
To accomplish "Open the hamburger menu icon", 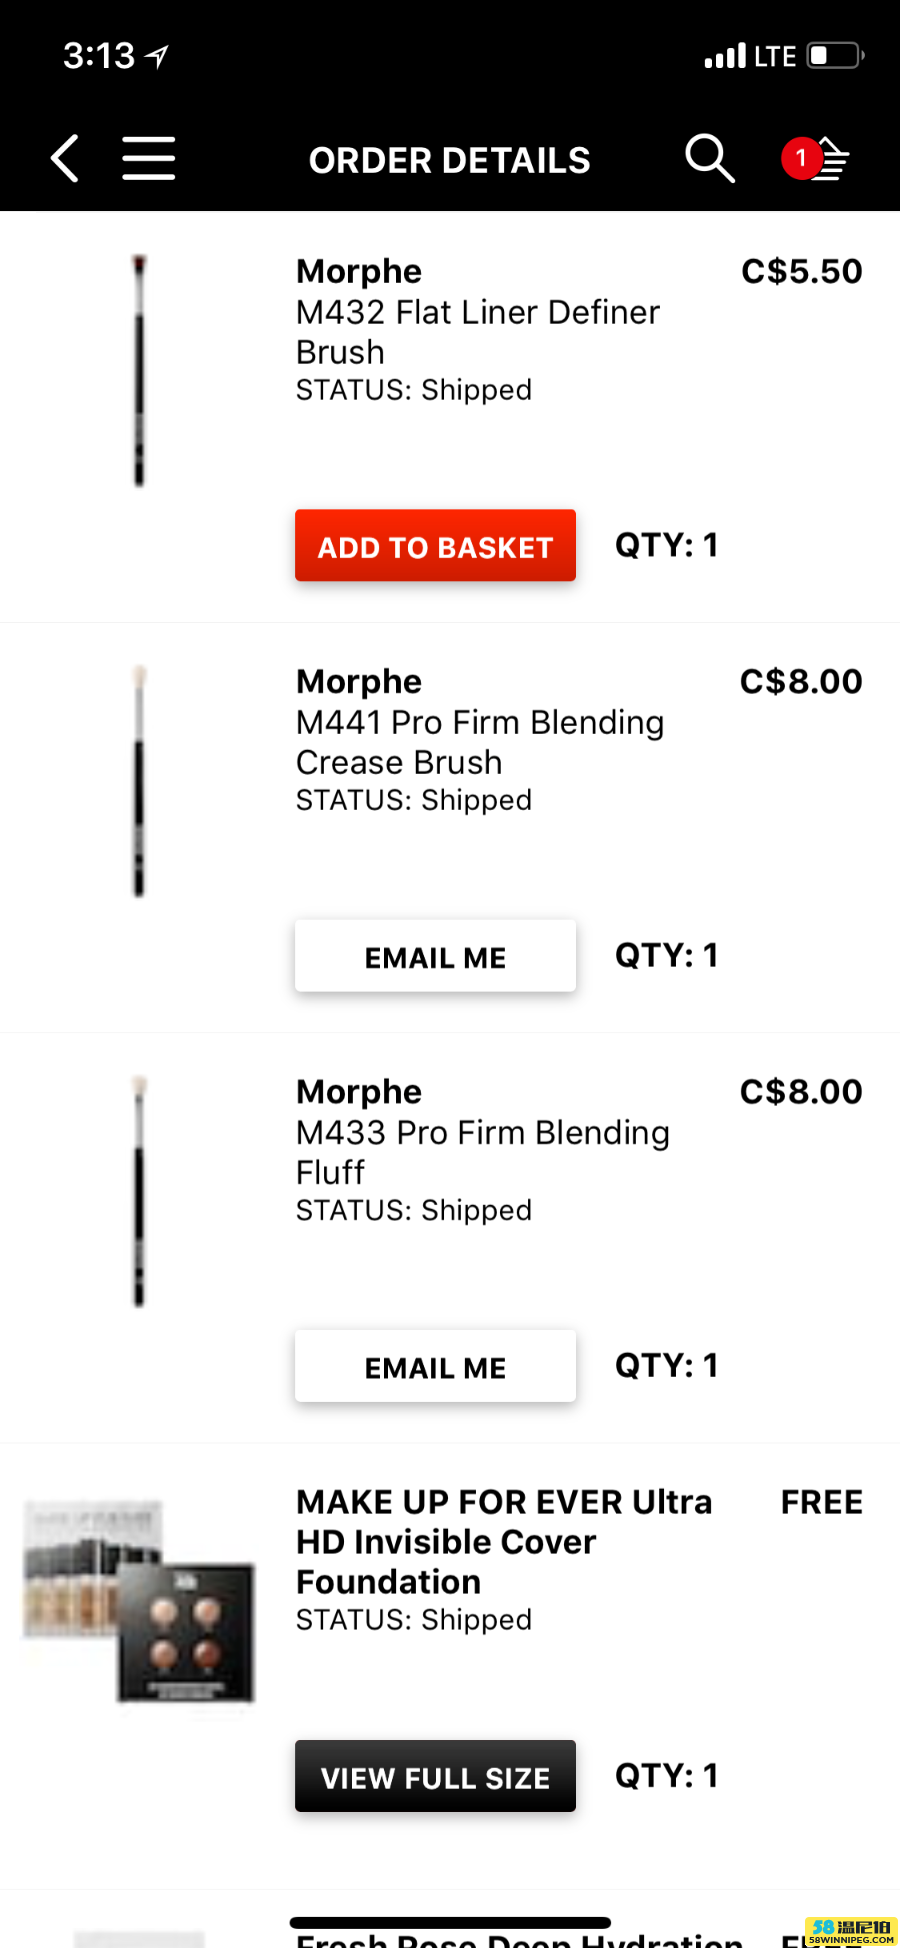I will tap(149, 159).
